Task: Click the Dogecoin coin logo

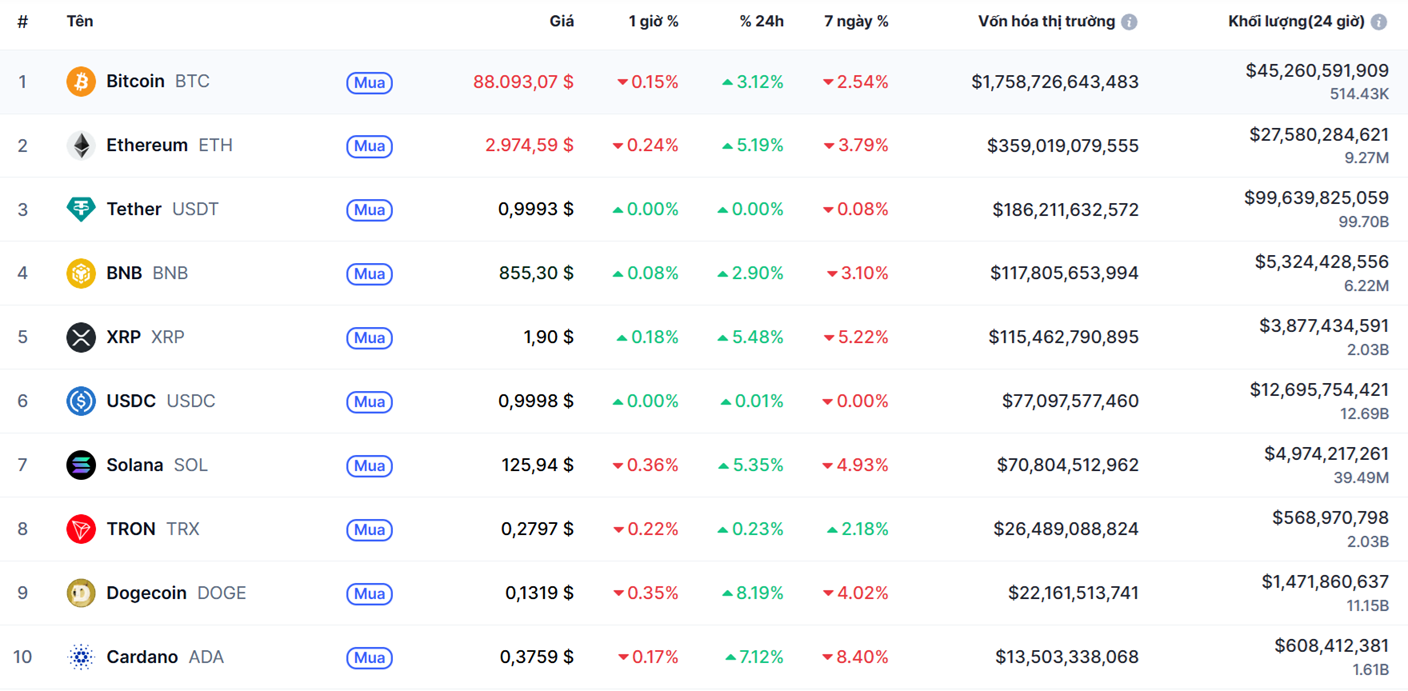Action: 81,593
